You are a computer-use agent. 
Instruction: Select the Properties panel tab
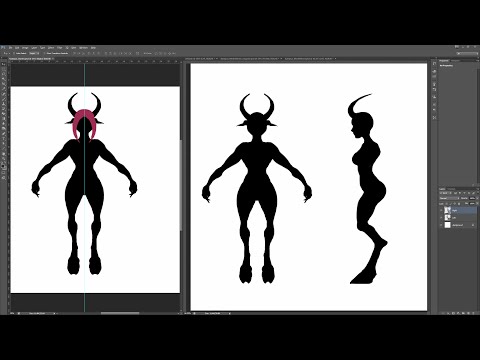(x=444, y=61)
